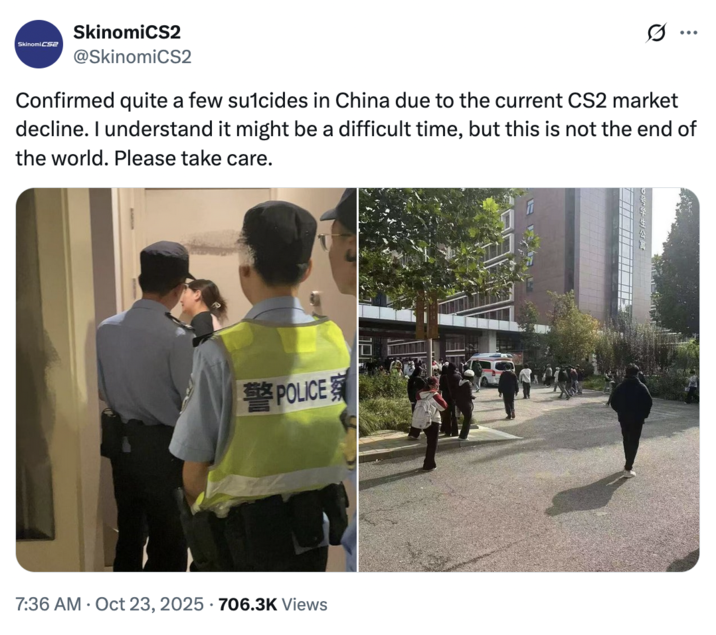Click the 7:36 AM timestamp

(48, 604)
